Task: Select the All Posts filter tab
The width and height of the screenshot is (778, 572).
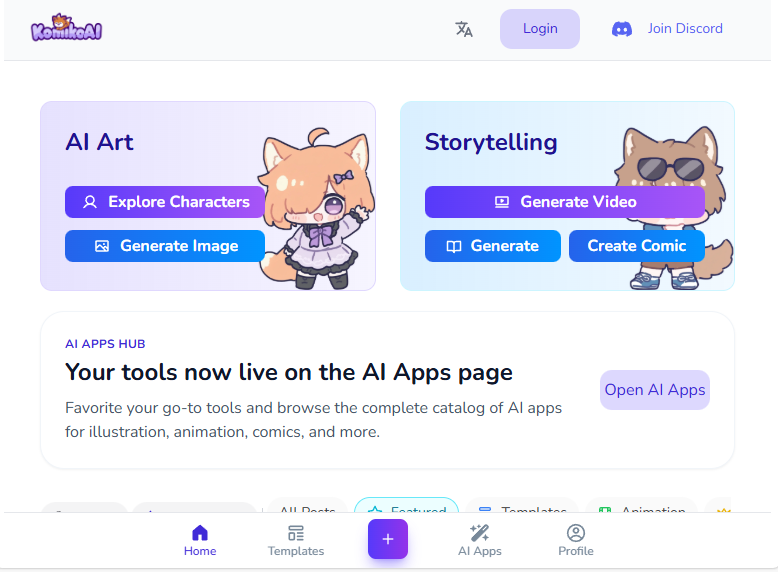Action: click(307, 505)
